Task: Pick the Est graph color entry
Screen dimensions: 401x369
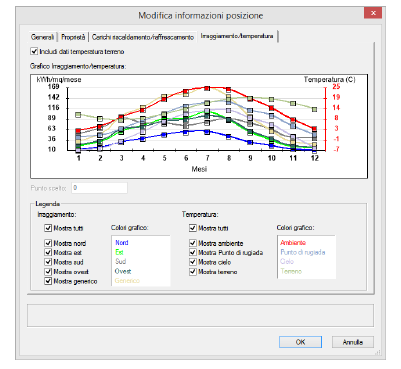Action: click(x=119, y=252)
